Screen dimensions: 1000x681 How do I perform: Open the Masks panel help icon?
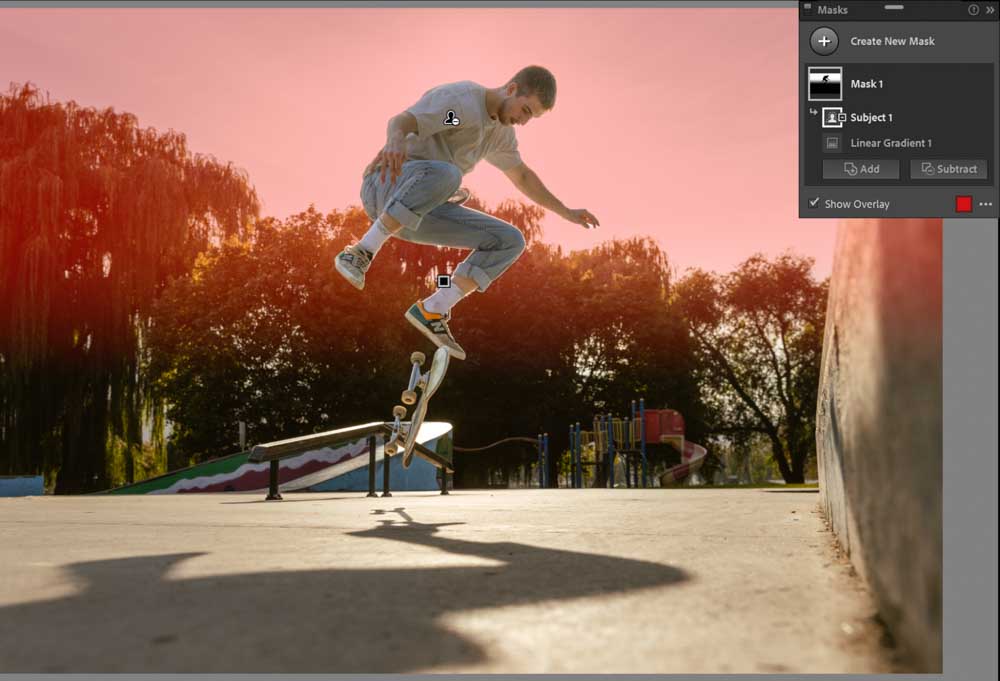tap(973, 10)
